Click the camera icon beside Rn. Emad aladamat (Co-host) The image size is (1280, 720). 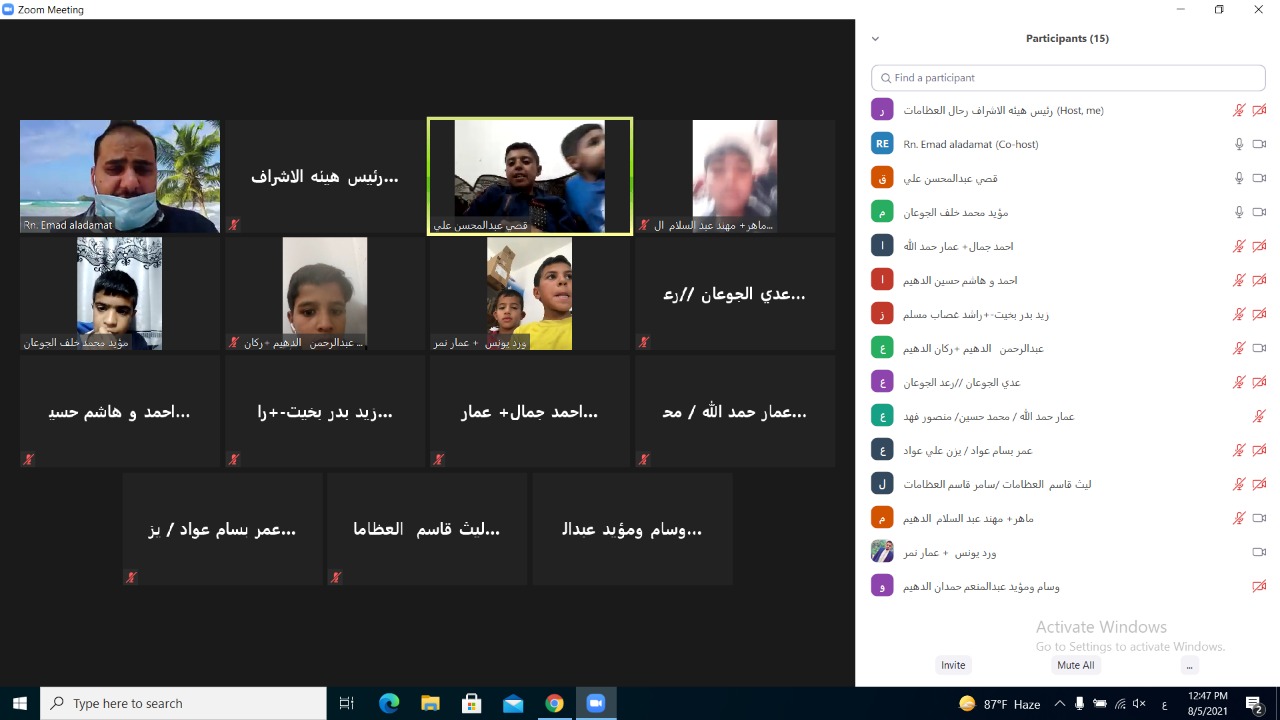point(1259,143)
